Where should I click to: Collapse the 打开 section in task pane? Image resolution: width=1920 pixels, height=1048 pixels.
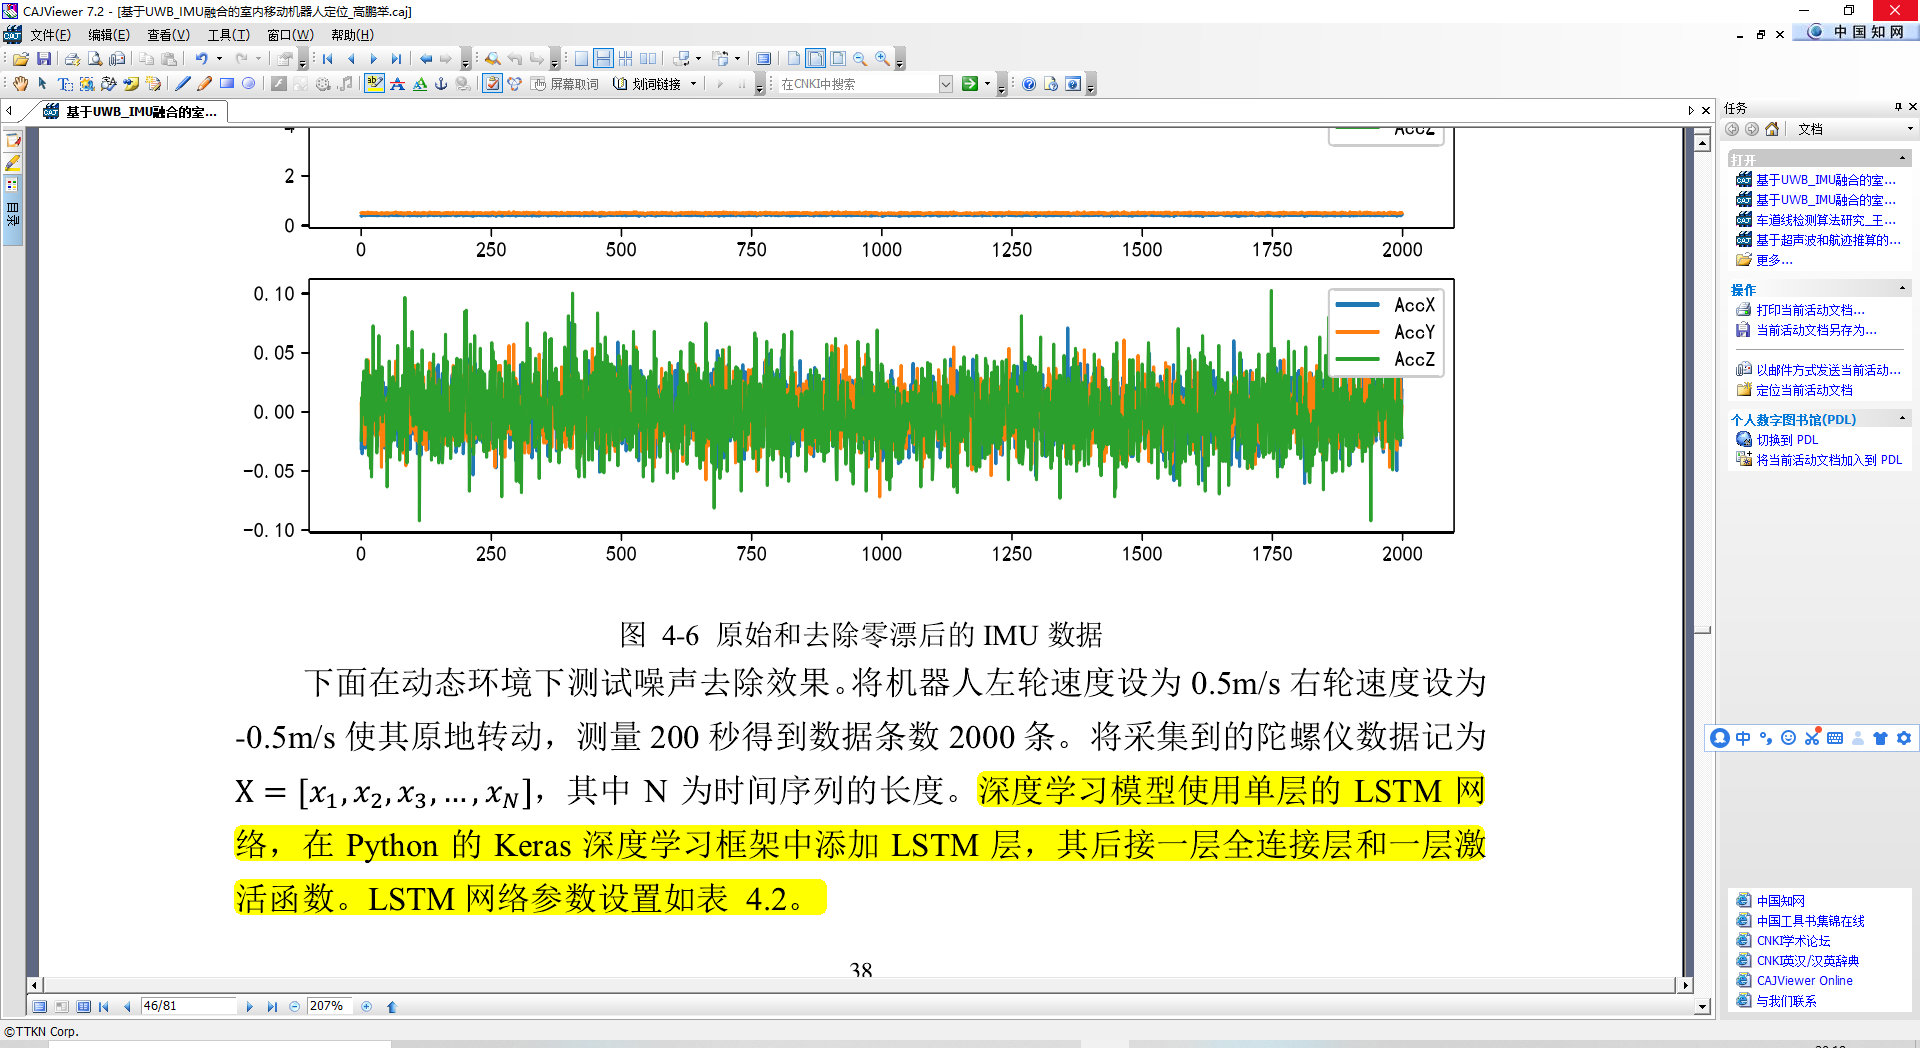pyautogui.click(x=1903, y=158)
